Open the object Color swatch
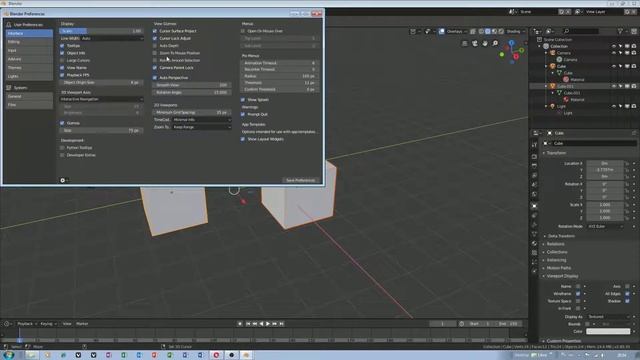 tap(608, 331)
